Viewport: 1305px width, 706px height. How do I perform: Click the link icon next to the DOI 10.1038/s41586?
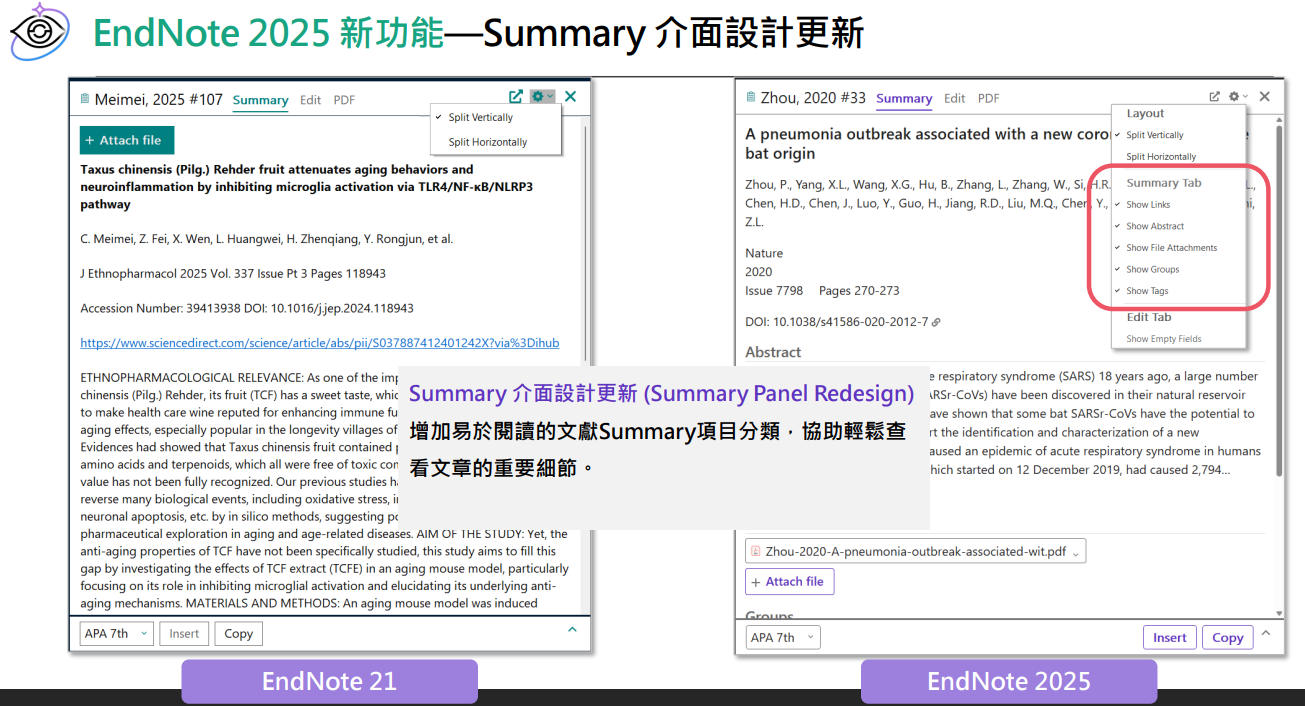(935, 323)
